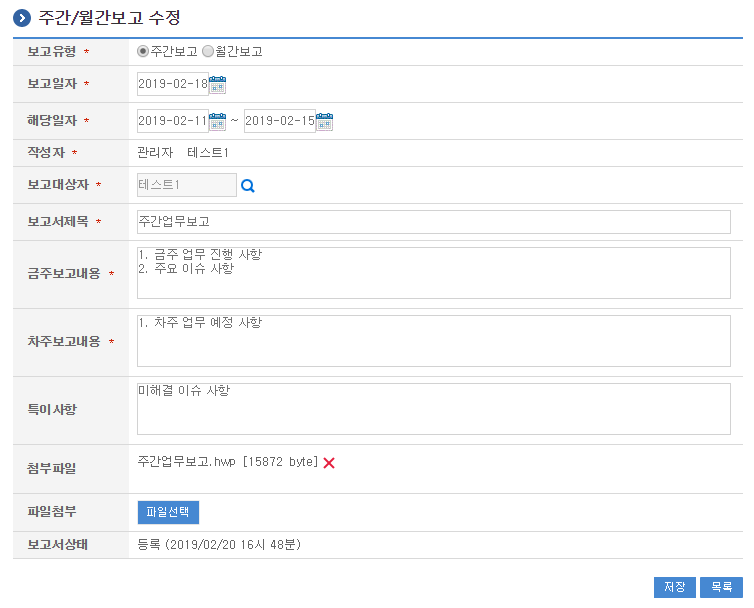Viewport: 754px width, 608px height.
Task: Click the 보고대상자 field showing 테스트1
Action: (x=186, y=184)
